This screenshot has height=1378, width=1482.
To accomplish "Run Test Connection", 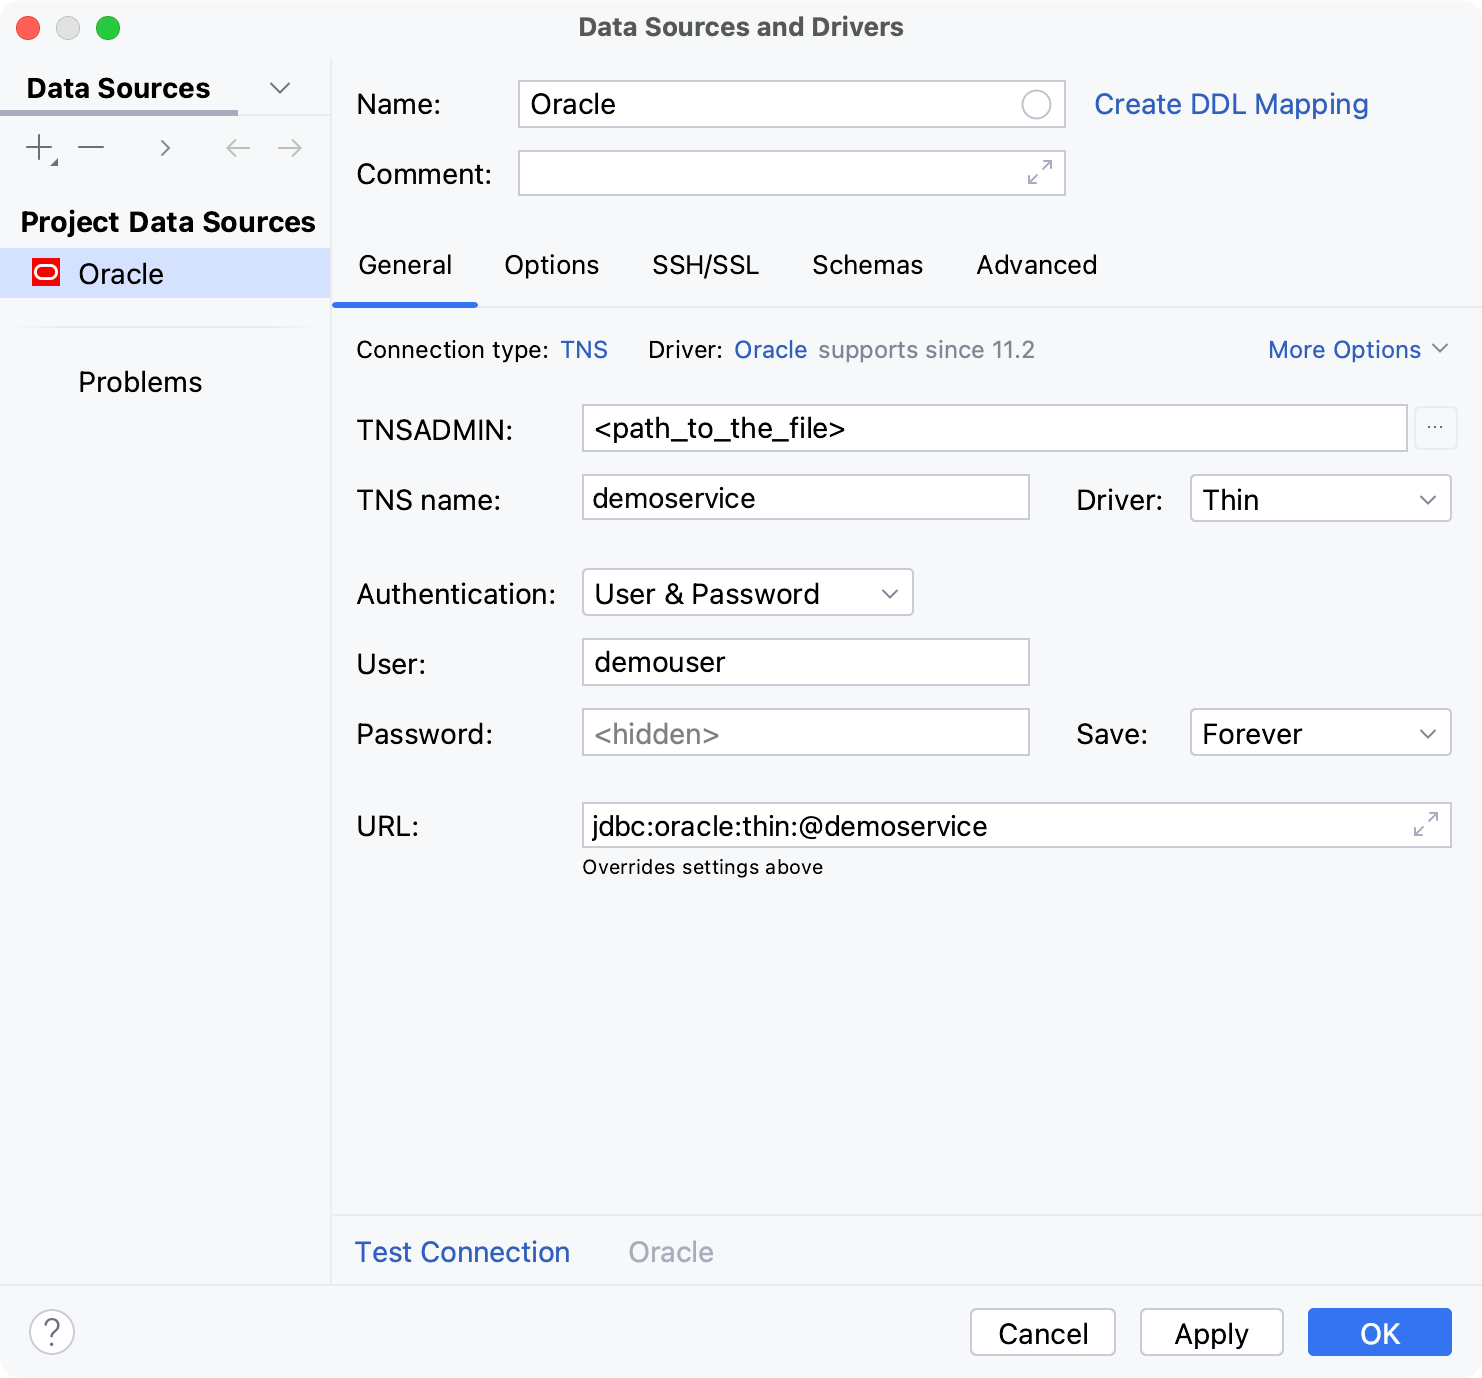I will (462, 1251).
